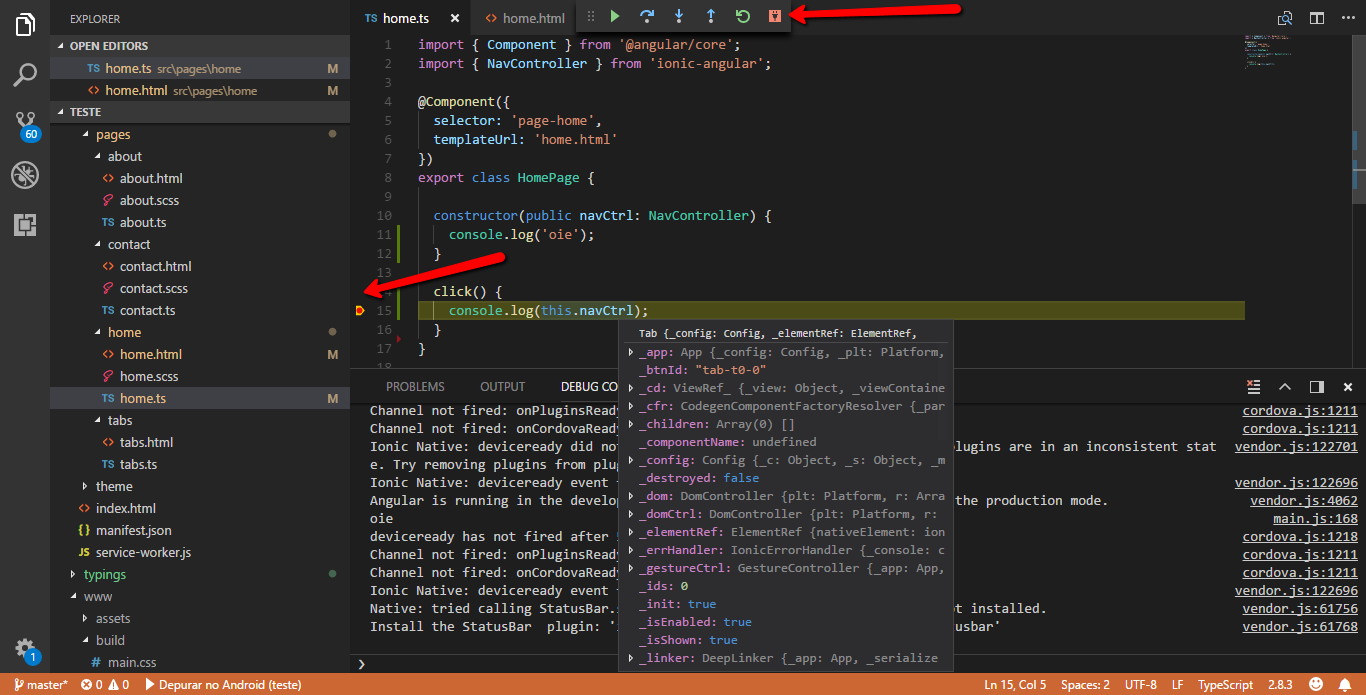This screenshot has width=1366, height=695.
Task: Toggle the breakpoint on line 15
Action: point(361,311)
